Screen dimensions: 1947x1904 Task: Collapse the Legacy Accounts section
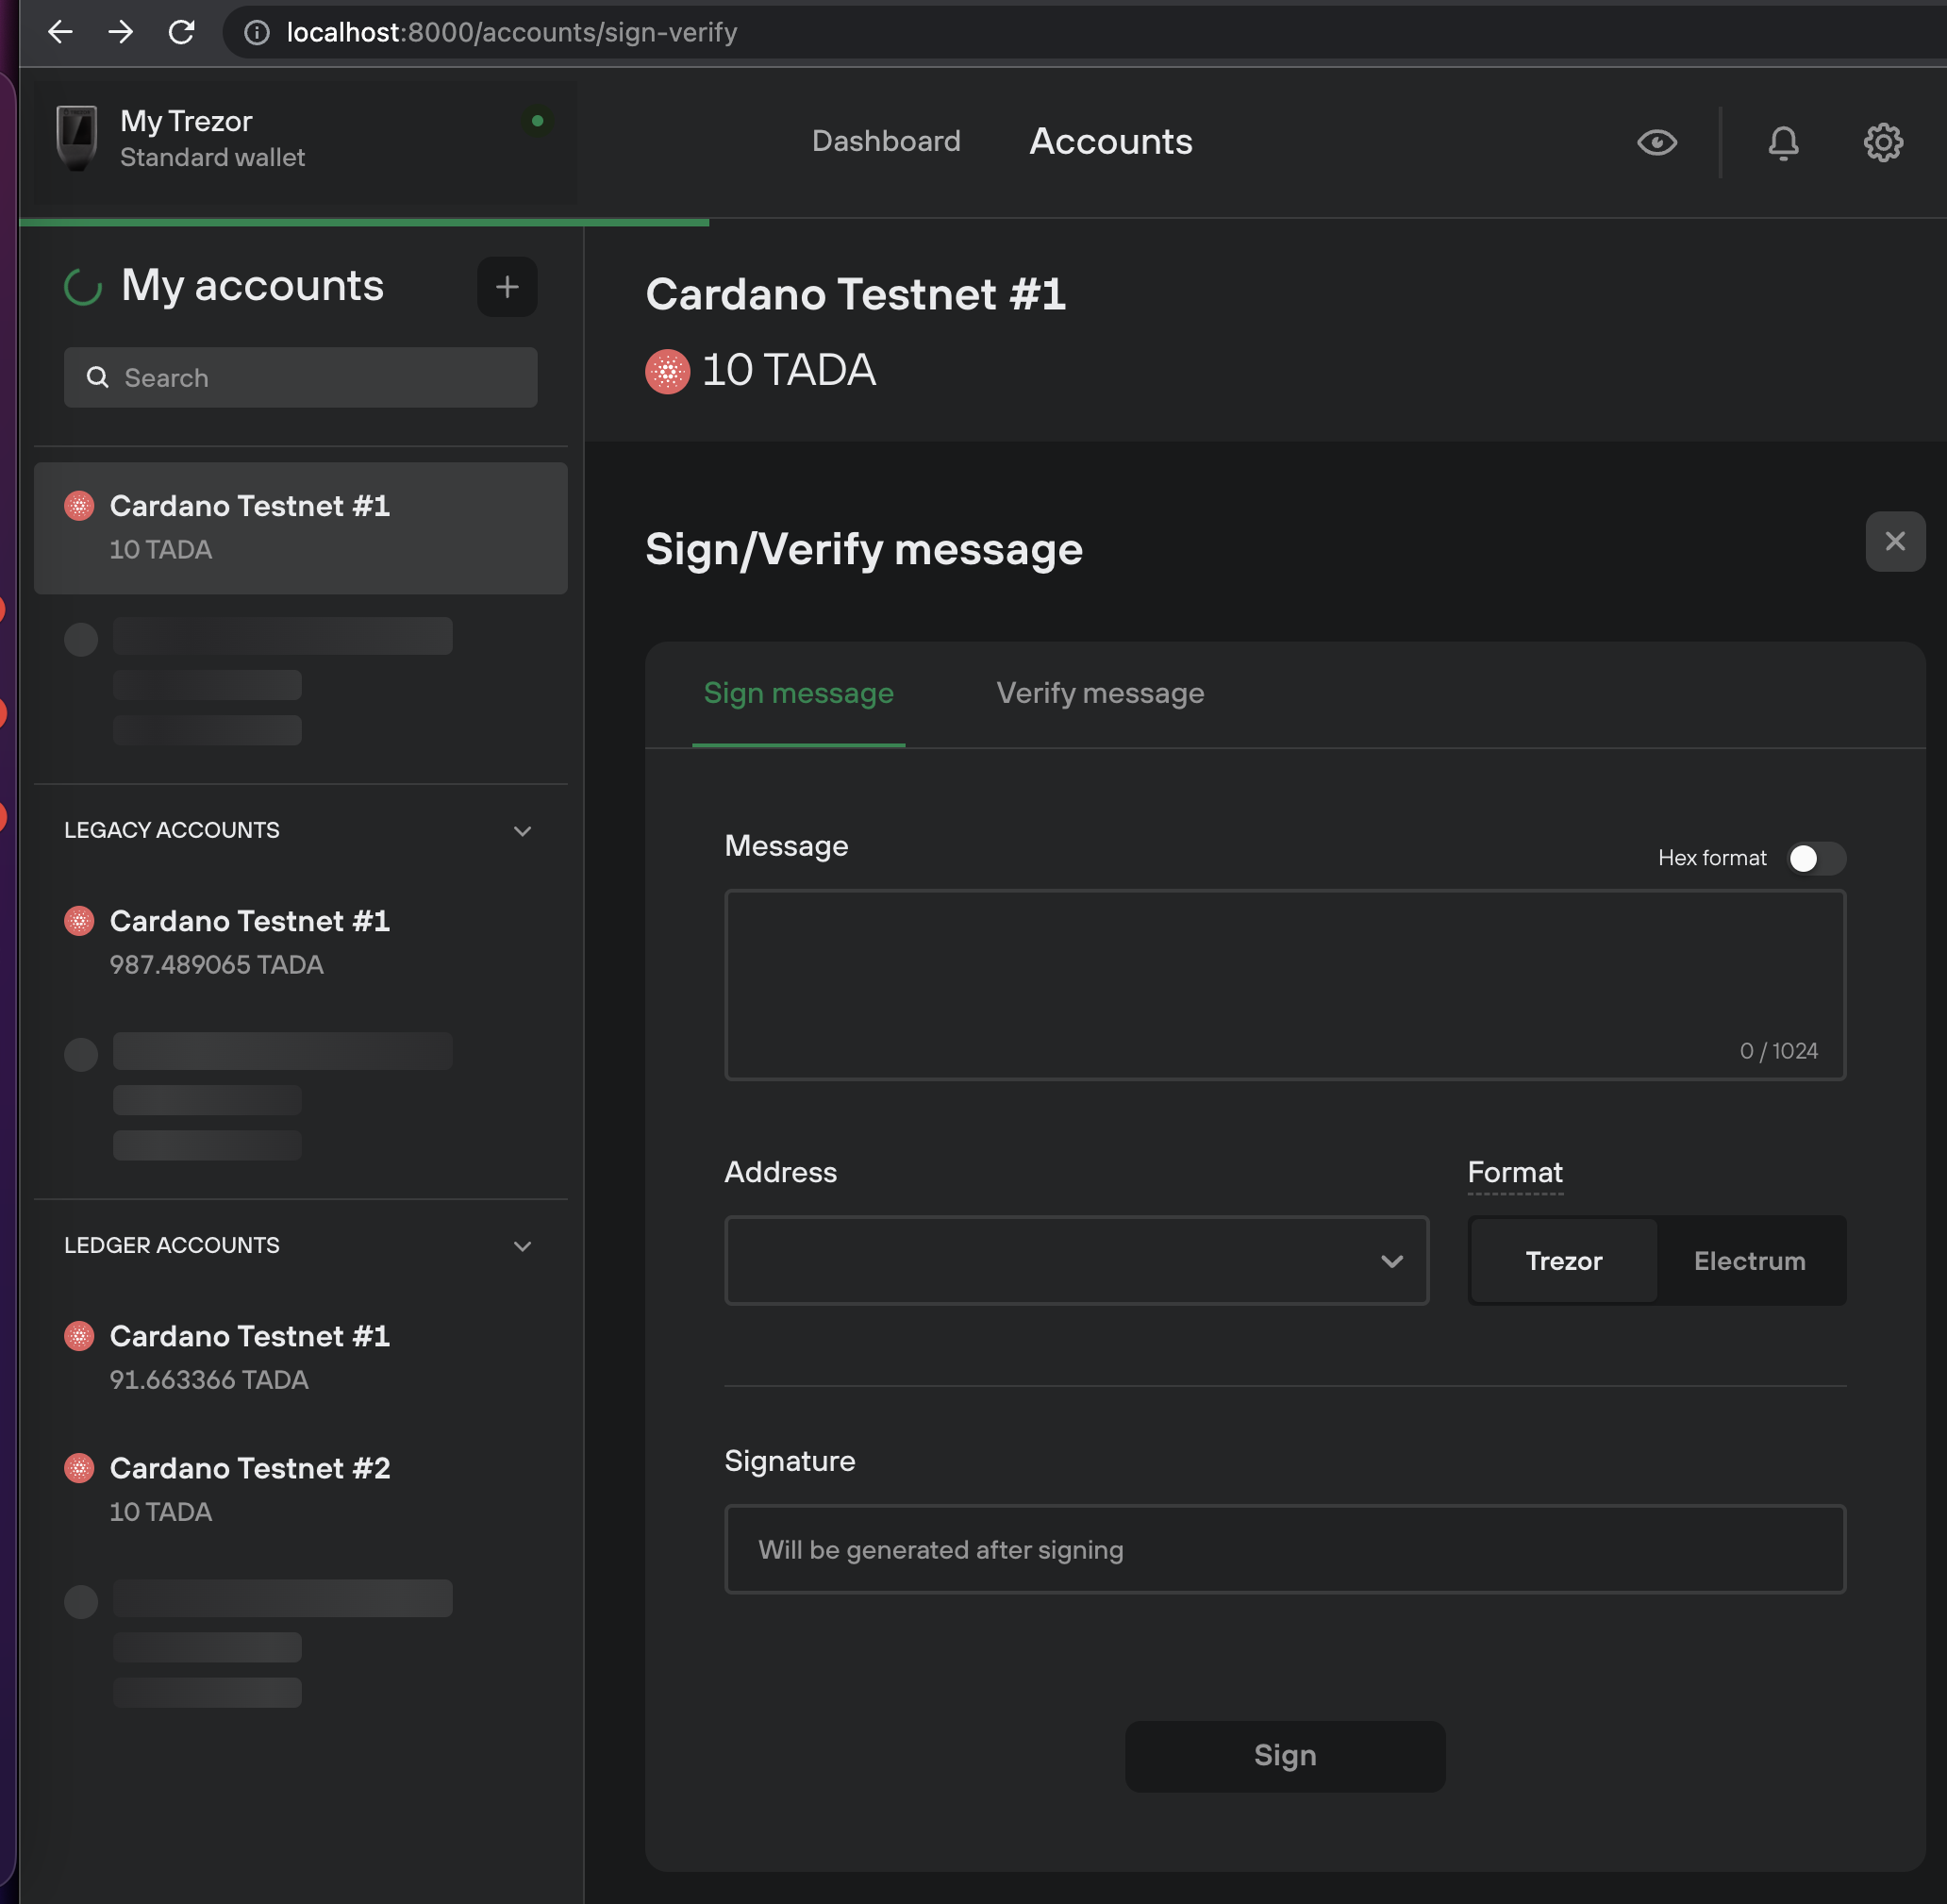522,831
